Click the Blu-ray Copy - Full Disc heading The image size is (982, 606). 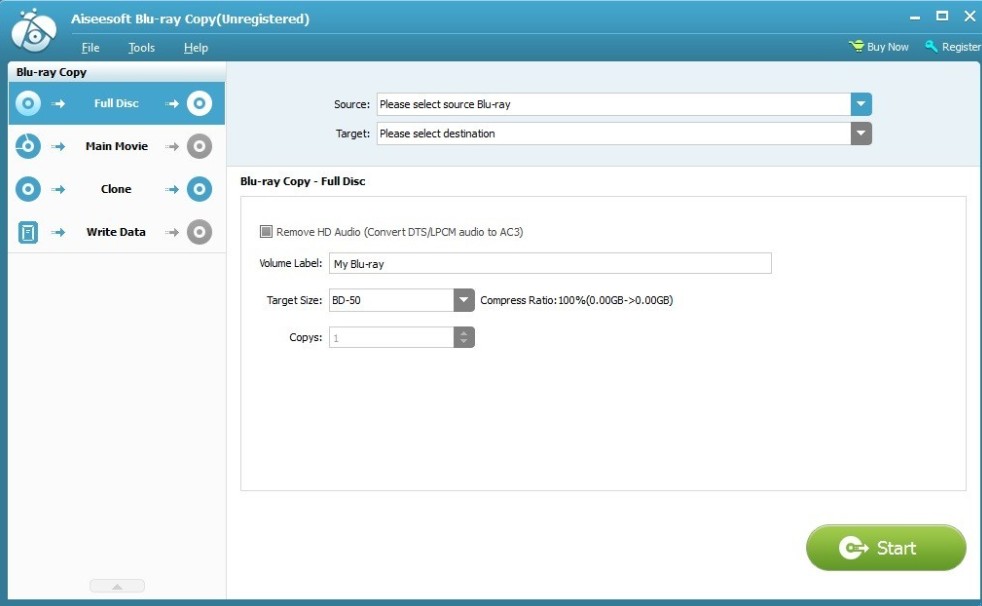302,181
